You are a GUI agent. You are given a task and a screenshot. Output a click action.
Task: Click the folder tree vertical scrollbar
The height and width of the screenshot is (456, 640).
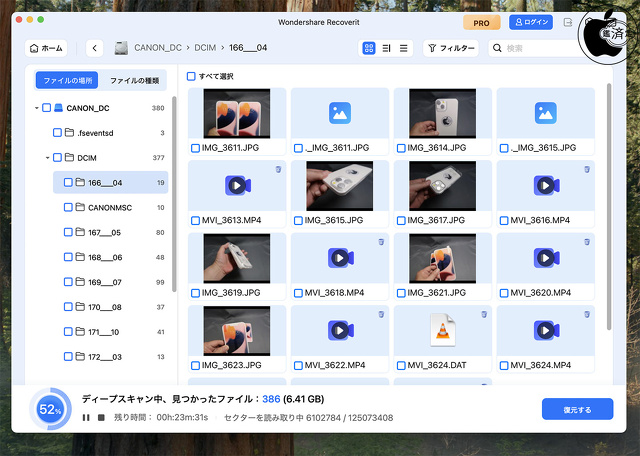pos(174,194)
